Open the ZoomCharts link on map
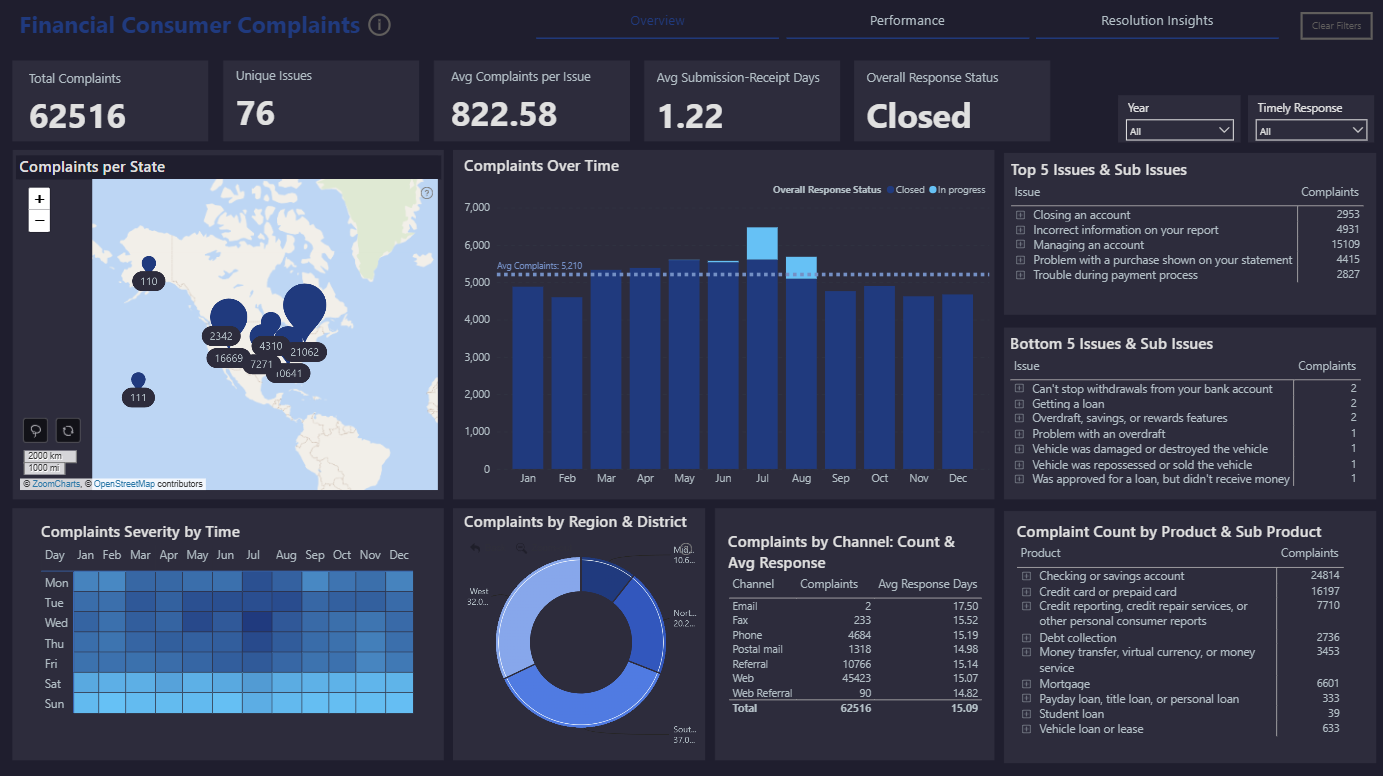1383x776 pixels. (56, 484)
